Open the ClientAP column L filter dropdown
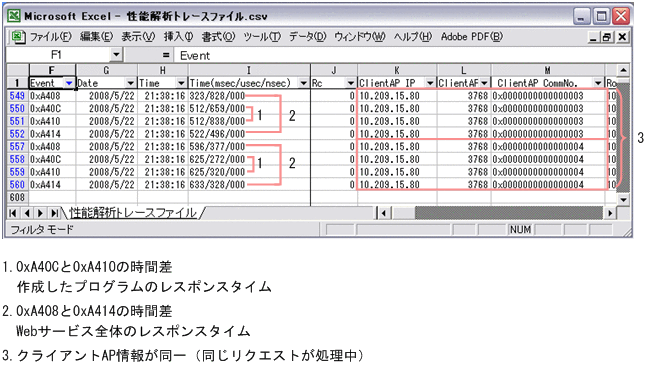Screen dimensions: 648x367 click(x=484, y=83)
